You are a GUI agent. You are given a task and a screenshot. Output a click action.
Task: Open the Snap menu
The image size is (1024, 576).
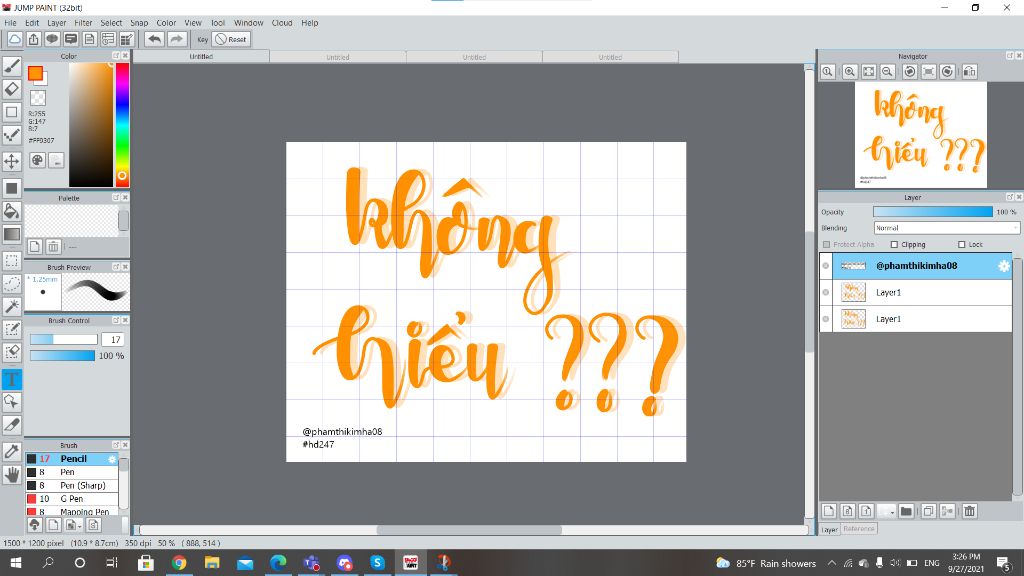pyautogui.click(x=139, y=23)
